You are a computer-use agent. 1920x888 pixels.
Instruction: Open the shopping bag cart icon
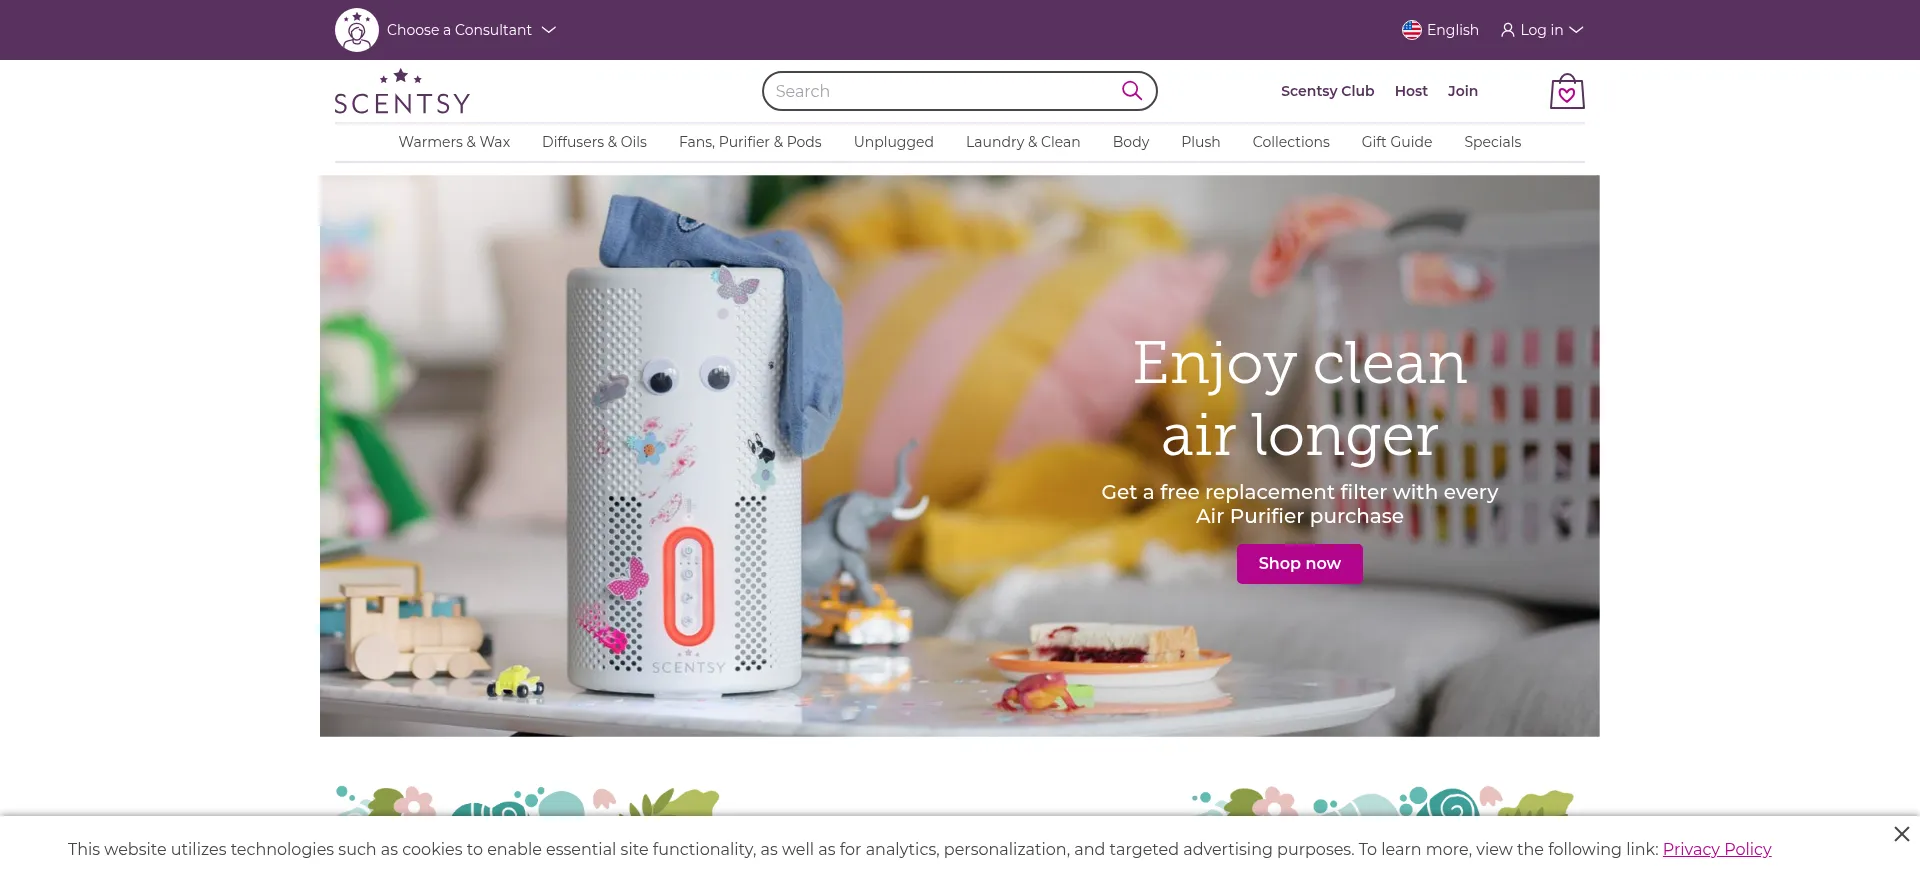1567,92
